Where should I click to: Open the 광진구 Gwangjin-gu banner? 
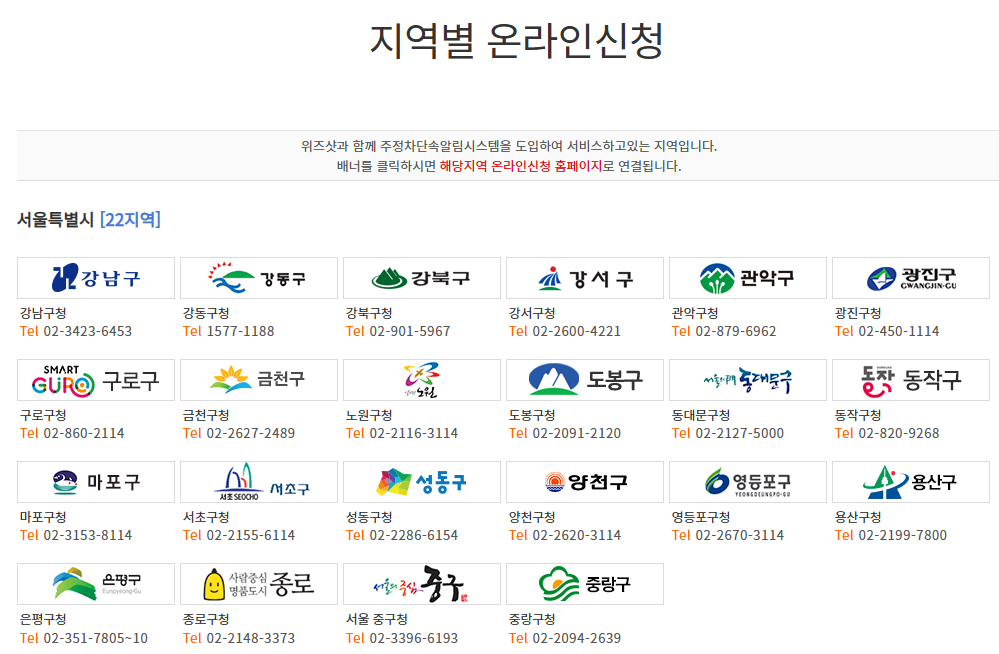[911, 278]
